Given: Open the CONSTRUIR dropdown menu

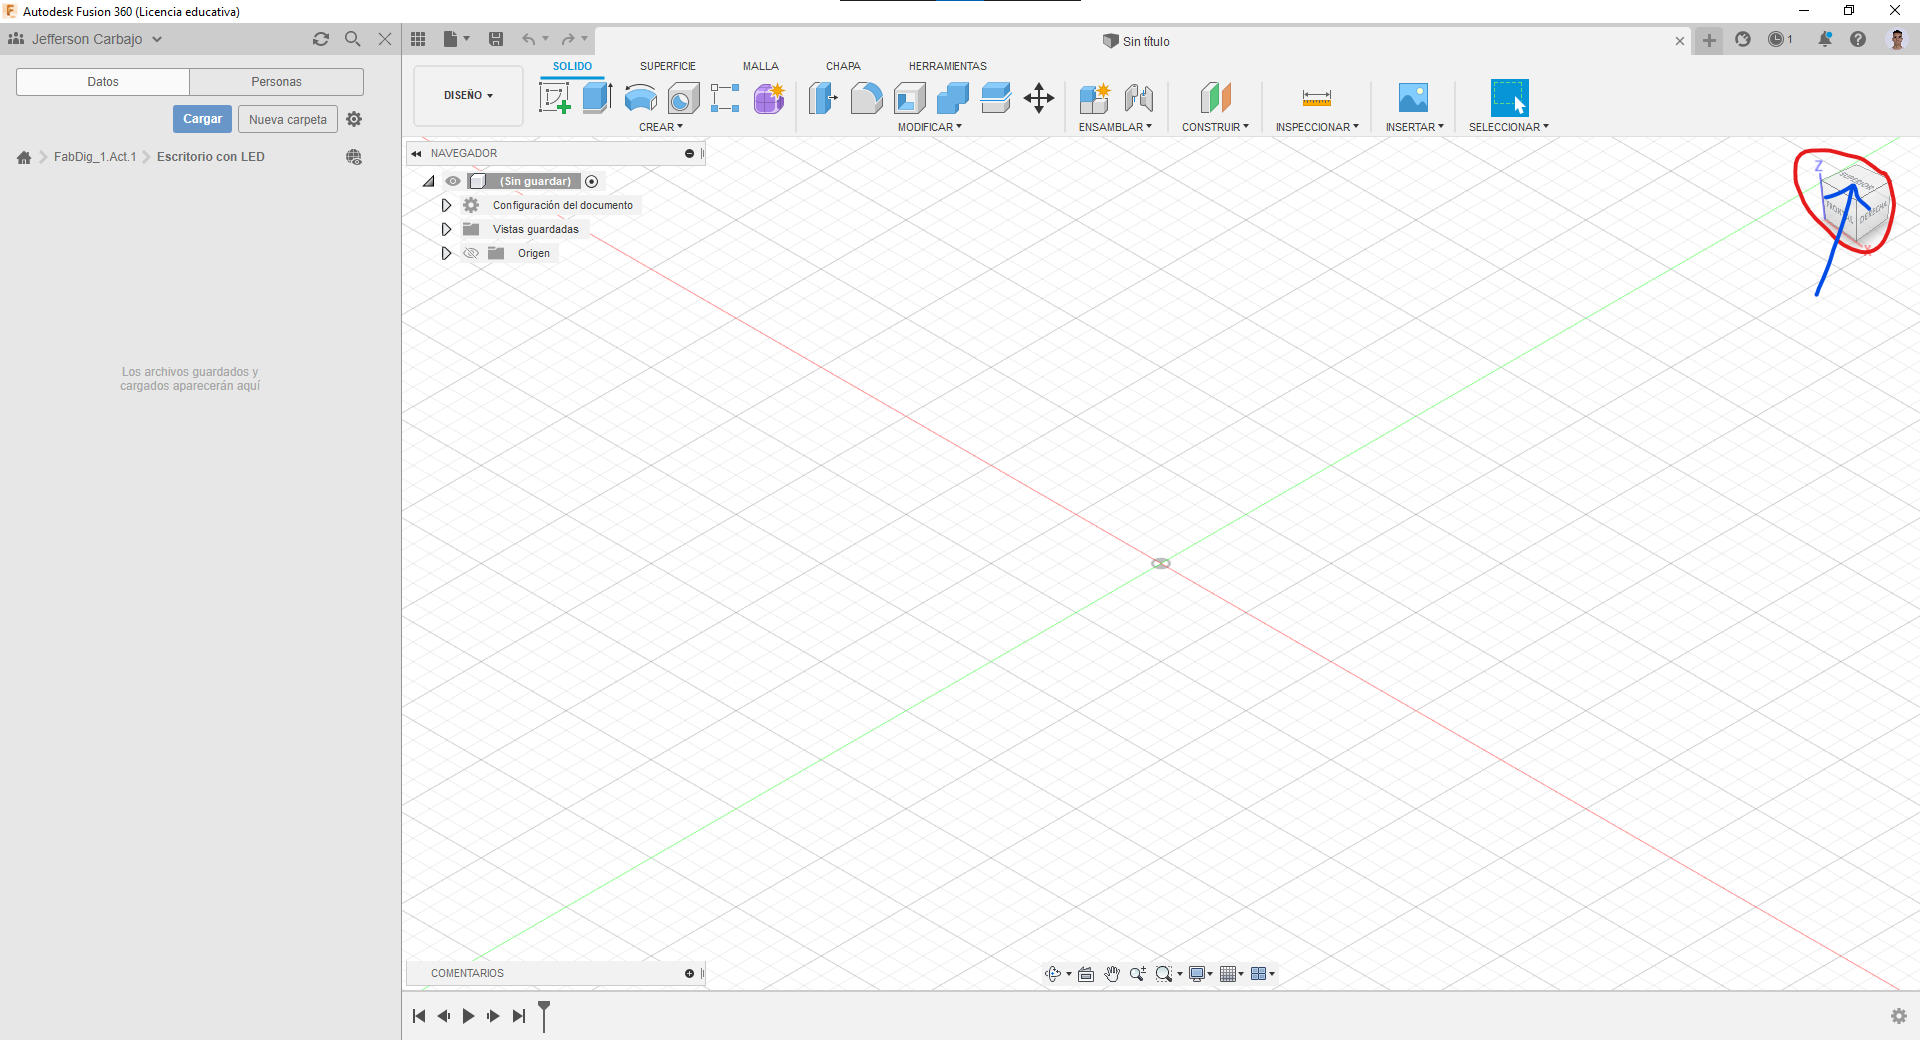Looking at the screenshot, I should (1215, 127).
